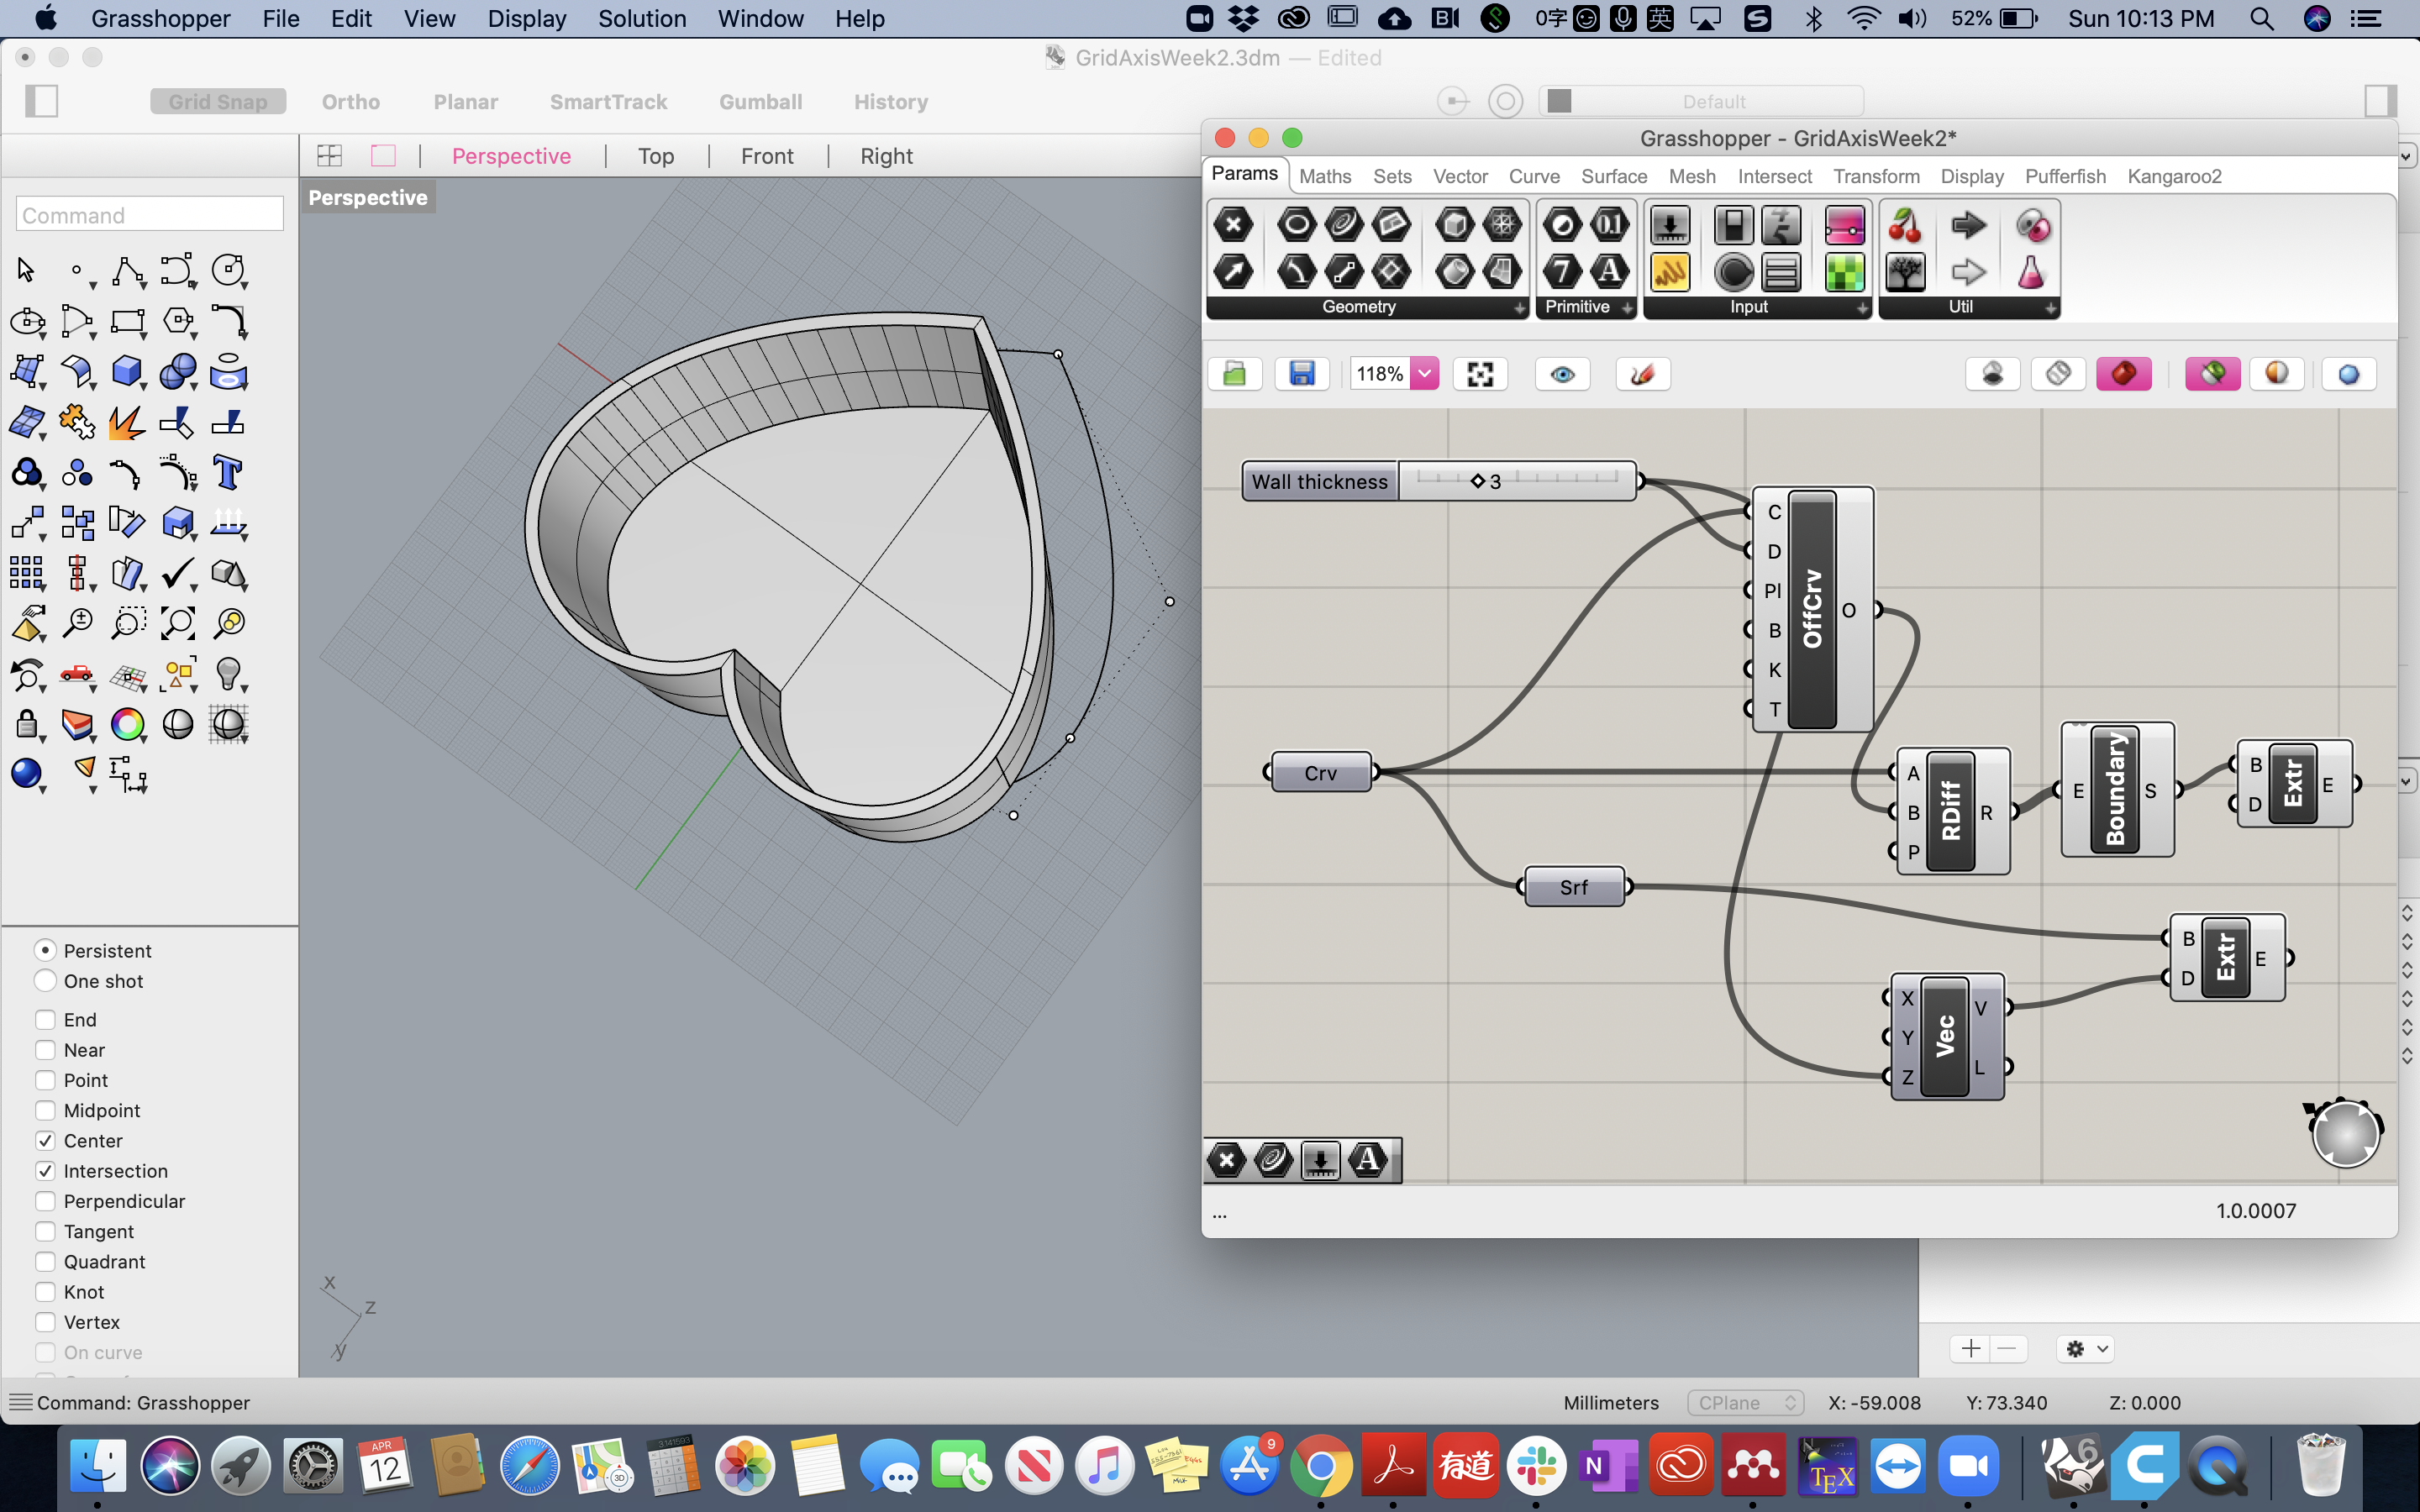Enable the Midpoint osnap checkbox
This screenshot has height=1512, width=2420.
click(x=45, y=1110)
